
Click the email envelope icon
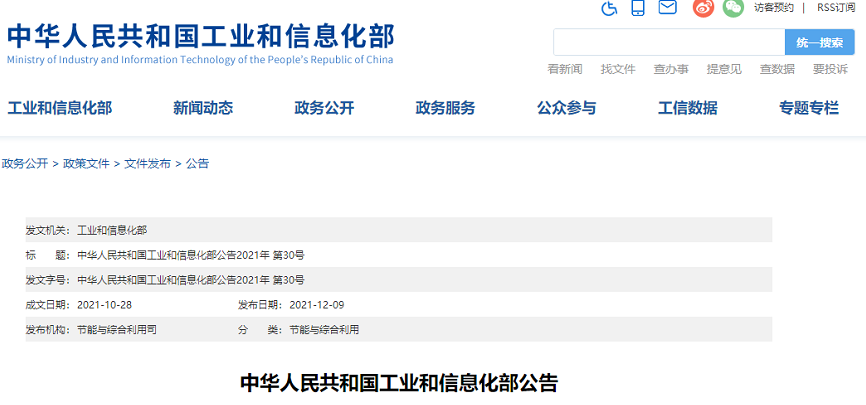(x=668, y=7)
